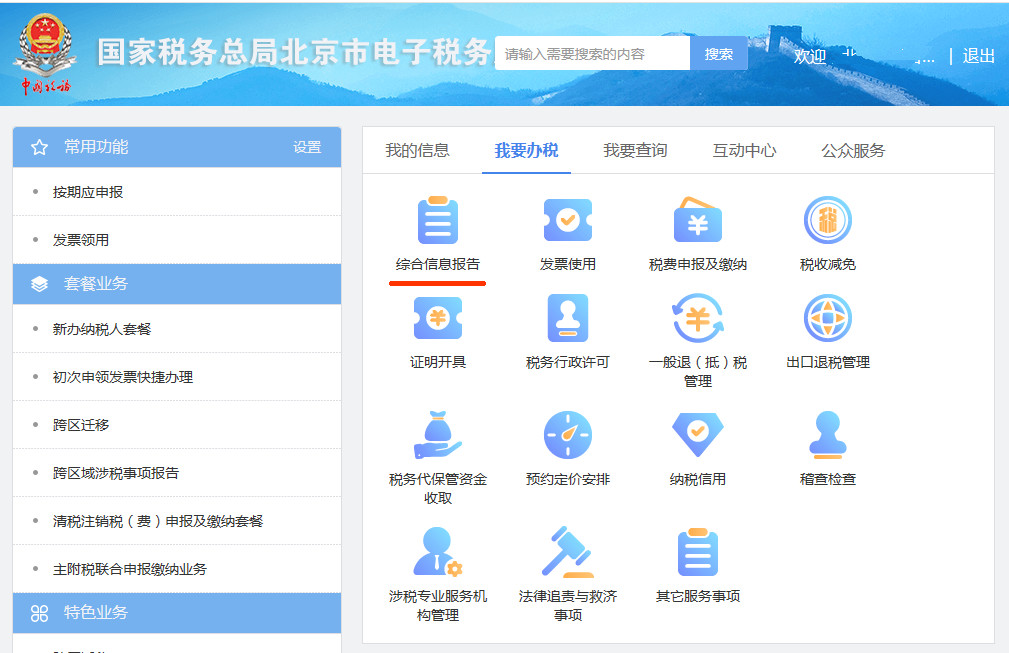Click the 法律追责与救济事项 legal remedy icon
1009x653 pixels.
567,568
